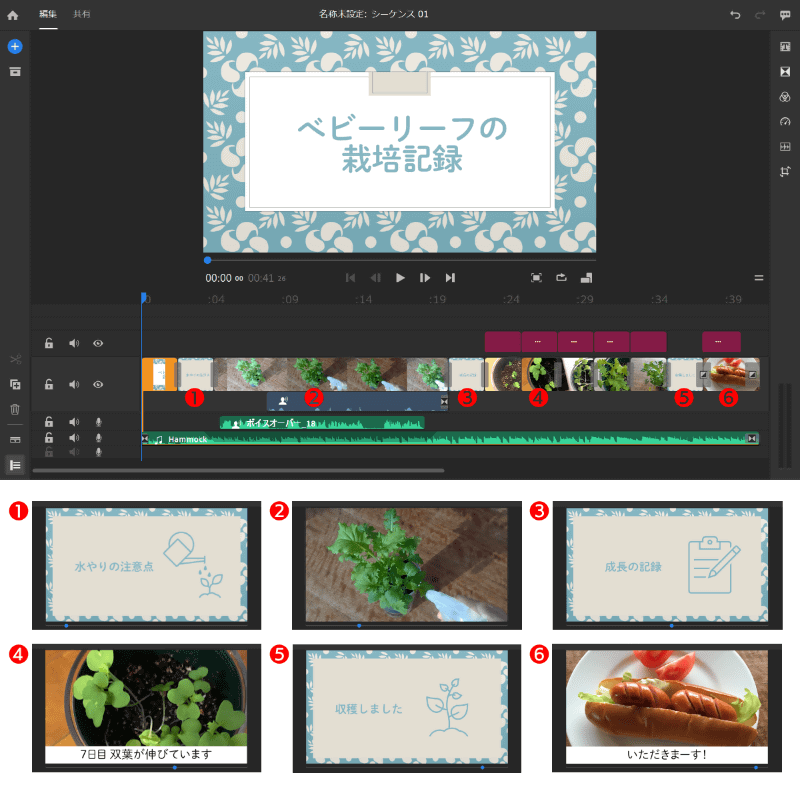Viewport: 800px width, 795px height.
Task: Open the Titles panel
Action: 784,48
